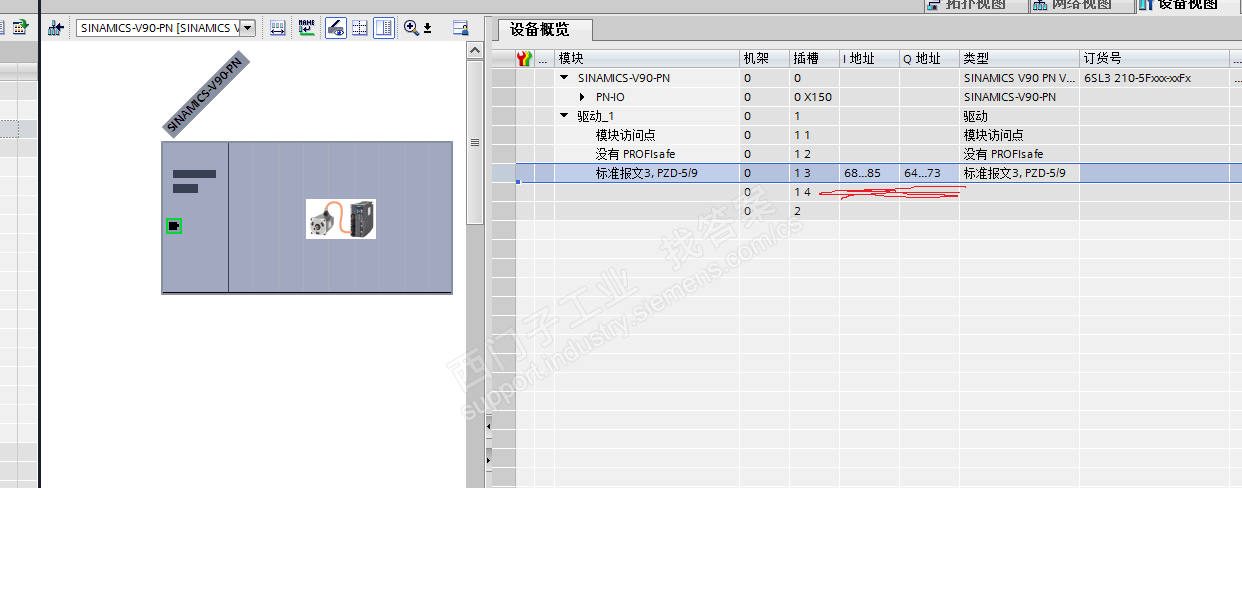Click the 类型 column header
This screenshot has width=1242, height=604.
(x=1019, y=59)
